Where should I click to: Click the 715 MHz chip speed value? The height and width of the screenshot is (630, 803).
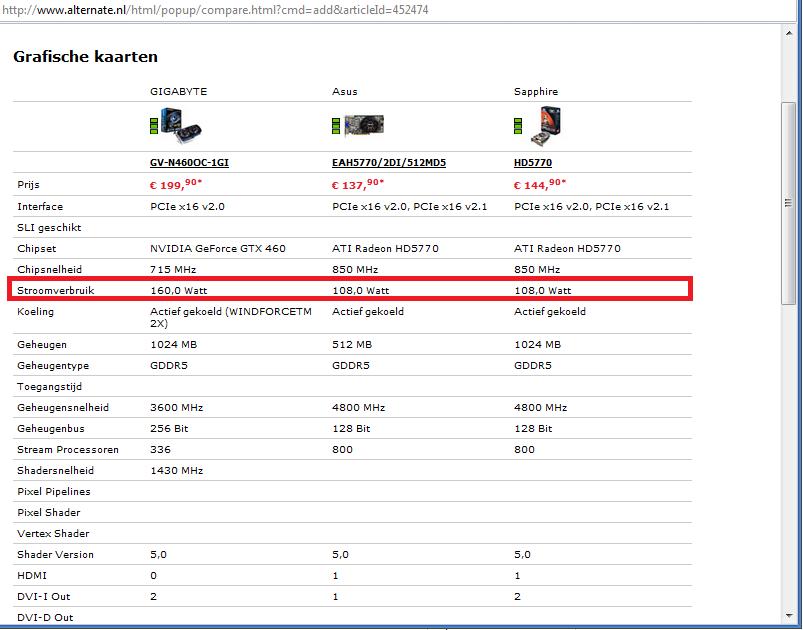click(173, 269)
